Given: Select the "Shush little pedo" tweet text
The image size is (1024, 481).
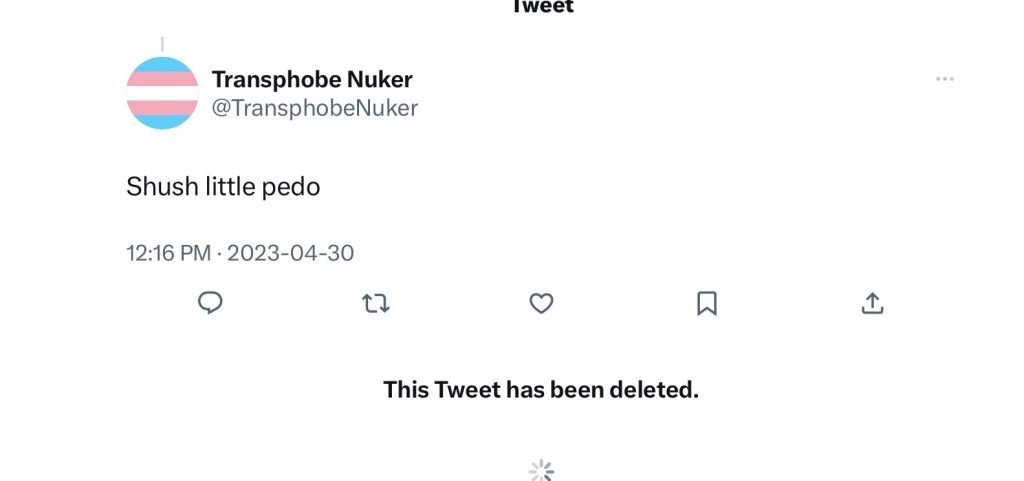Looking at the screenshot, I should pyautogui.click(x=223, y=187).
